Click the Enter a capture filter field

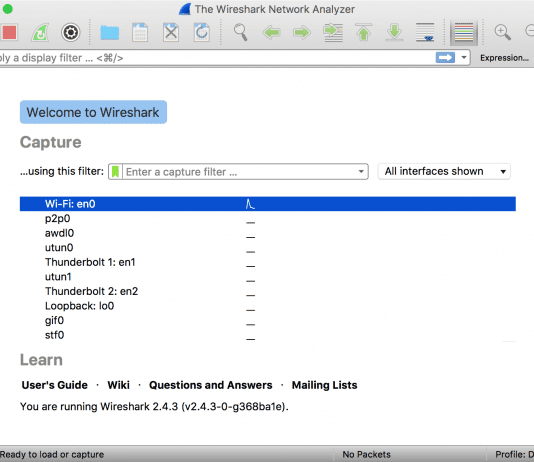tap(239, 172)
